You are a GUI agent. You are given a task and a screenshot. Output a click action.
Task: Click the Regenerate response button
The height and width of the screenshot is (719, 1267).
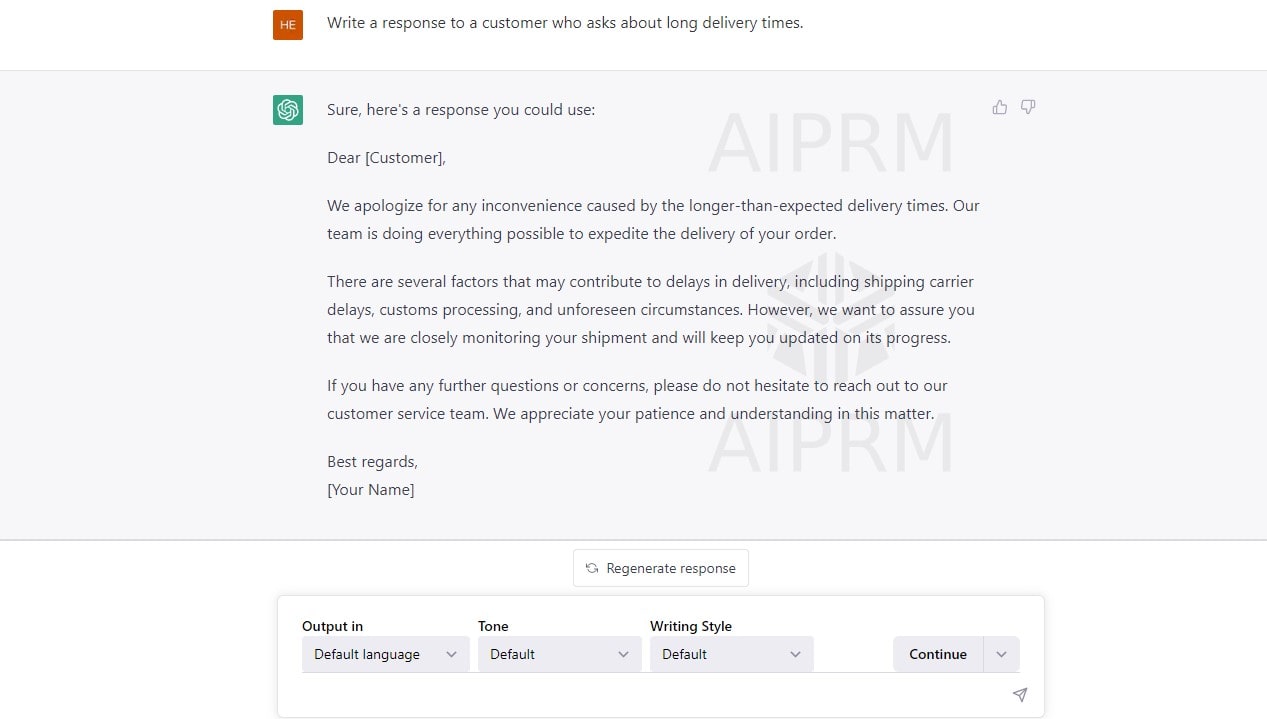(x=660, y=568)
